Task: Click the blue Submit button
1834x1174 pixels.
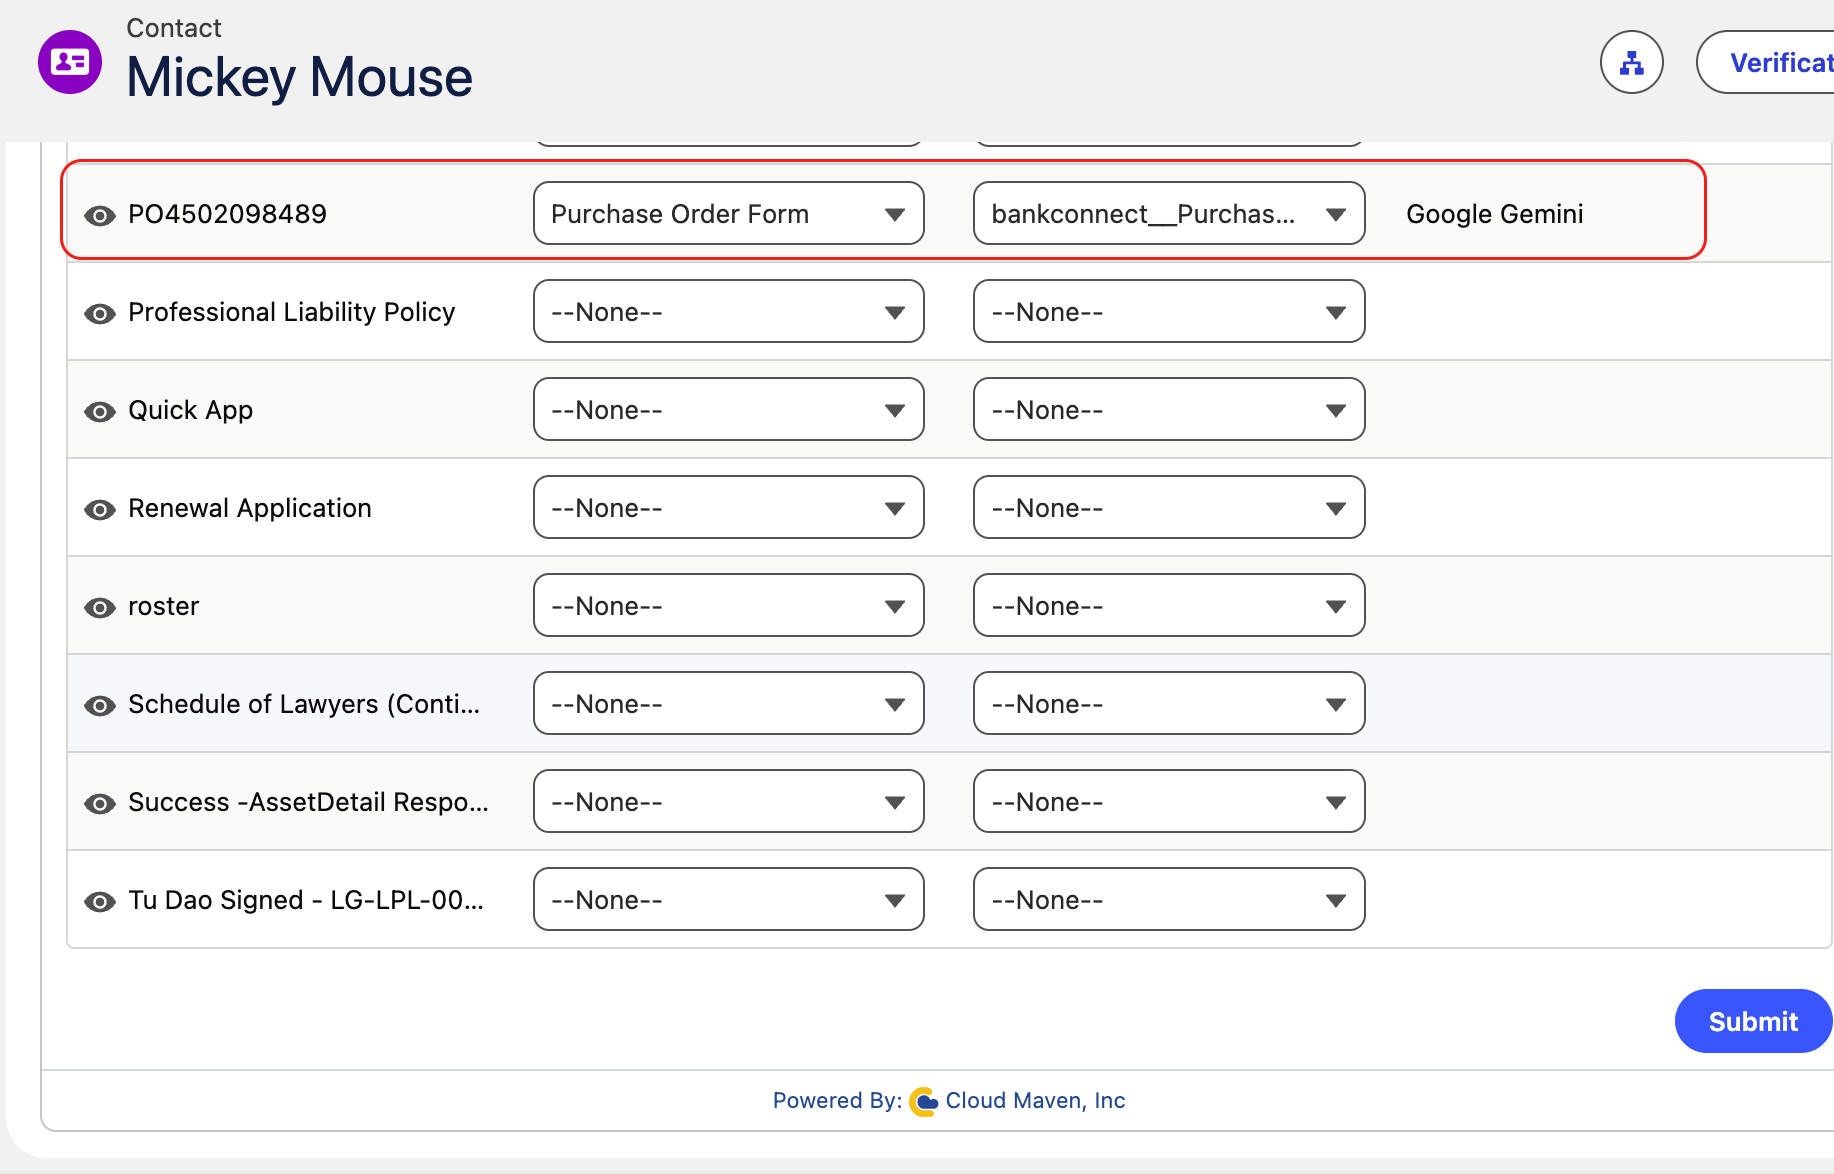Action: [x=1753, y=1021]
